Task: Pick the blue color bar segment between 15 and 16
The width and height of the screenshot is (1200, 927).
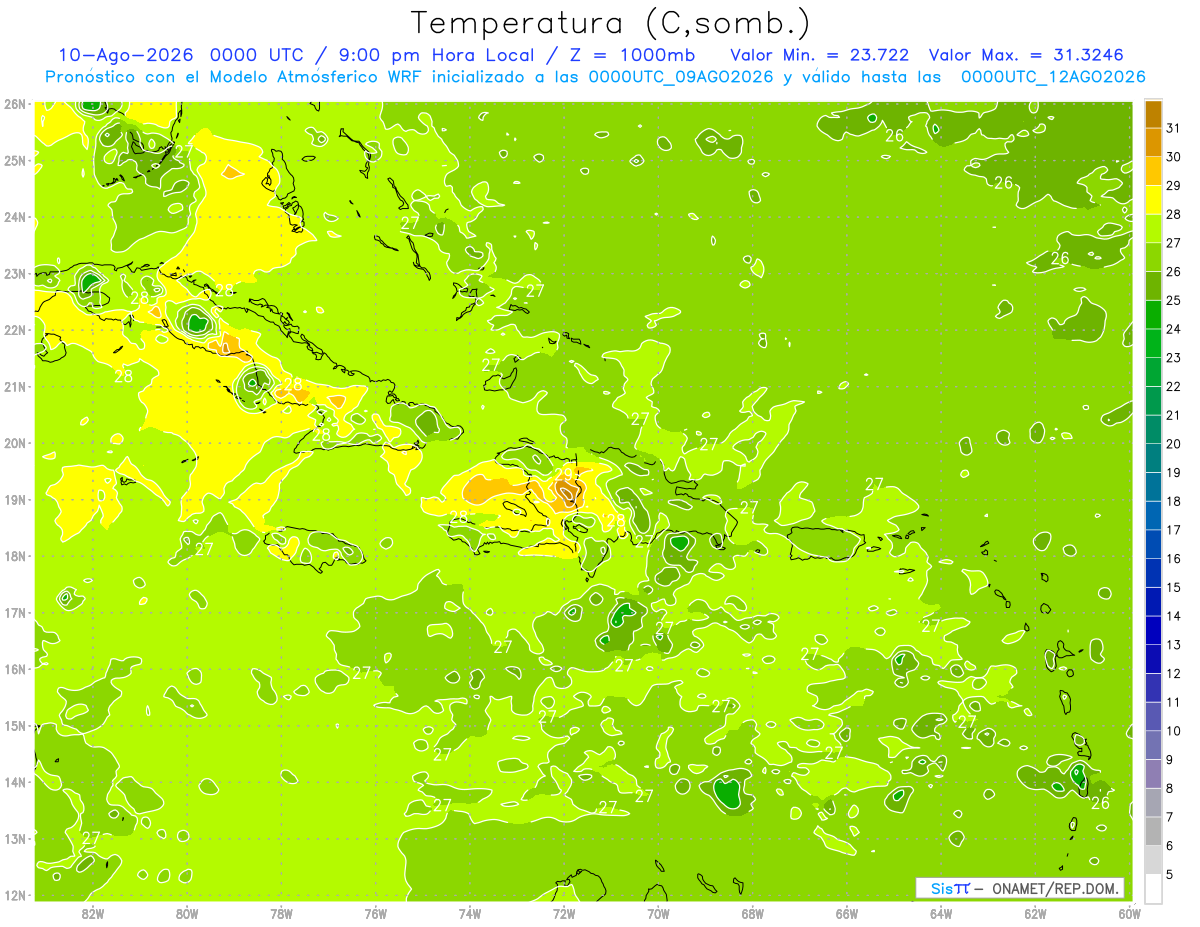Action: coord(1153,573)
